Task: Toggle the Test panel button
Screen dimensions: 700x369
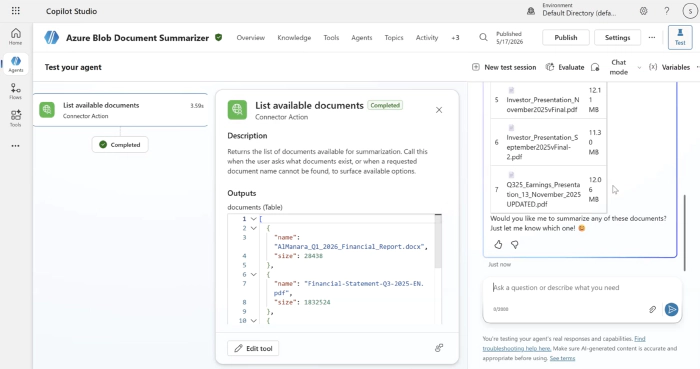Action: [x=680, y=37]
